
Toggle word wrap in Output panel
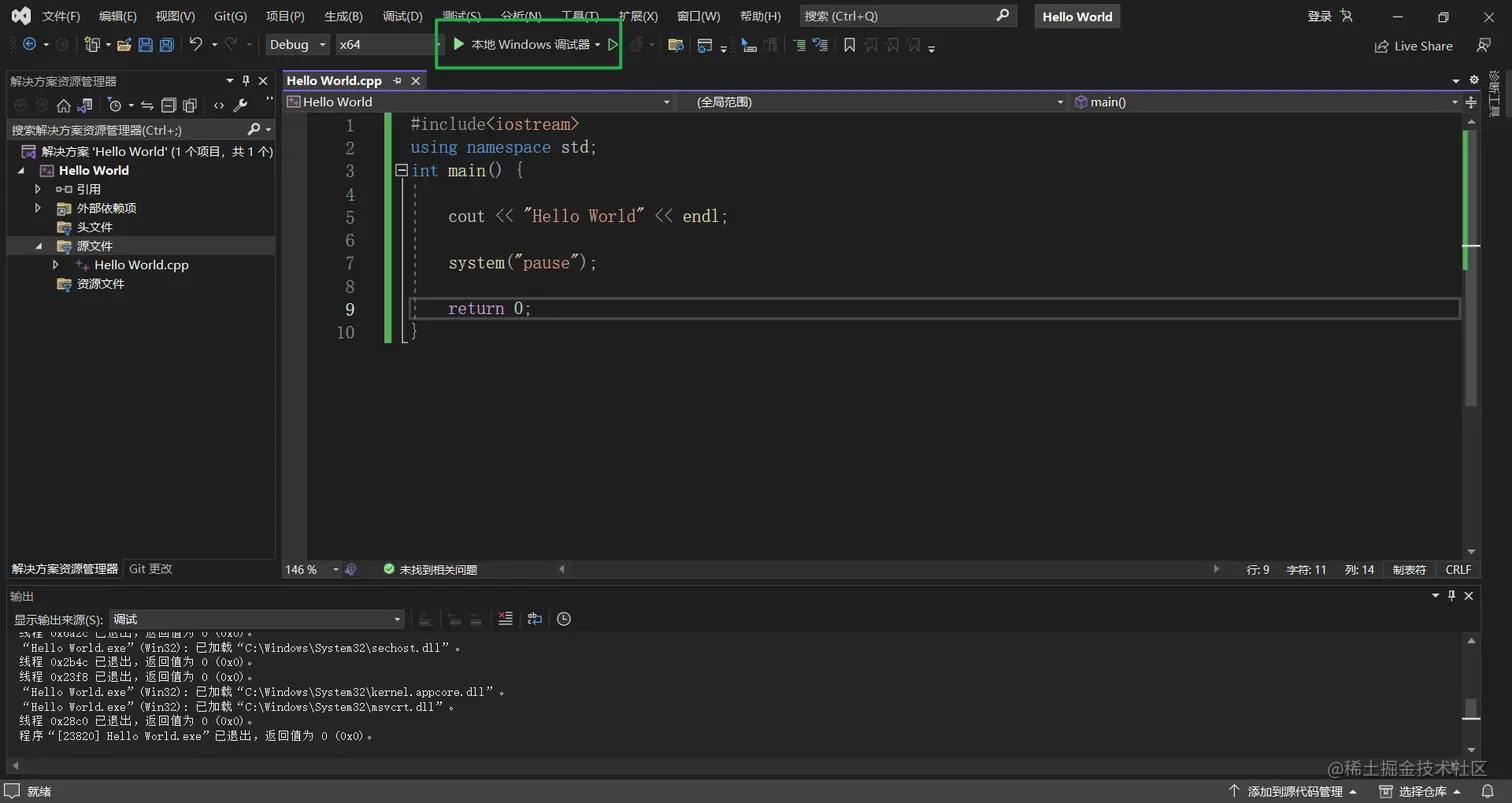pos(535,619)
